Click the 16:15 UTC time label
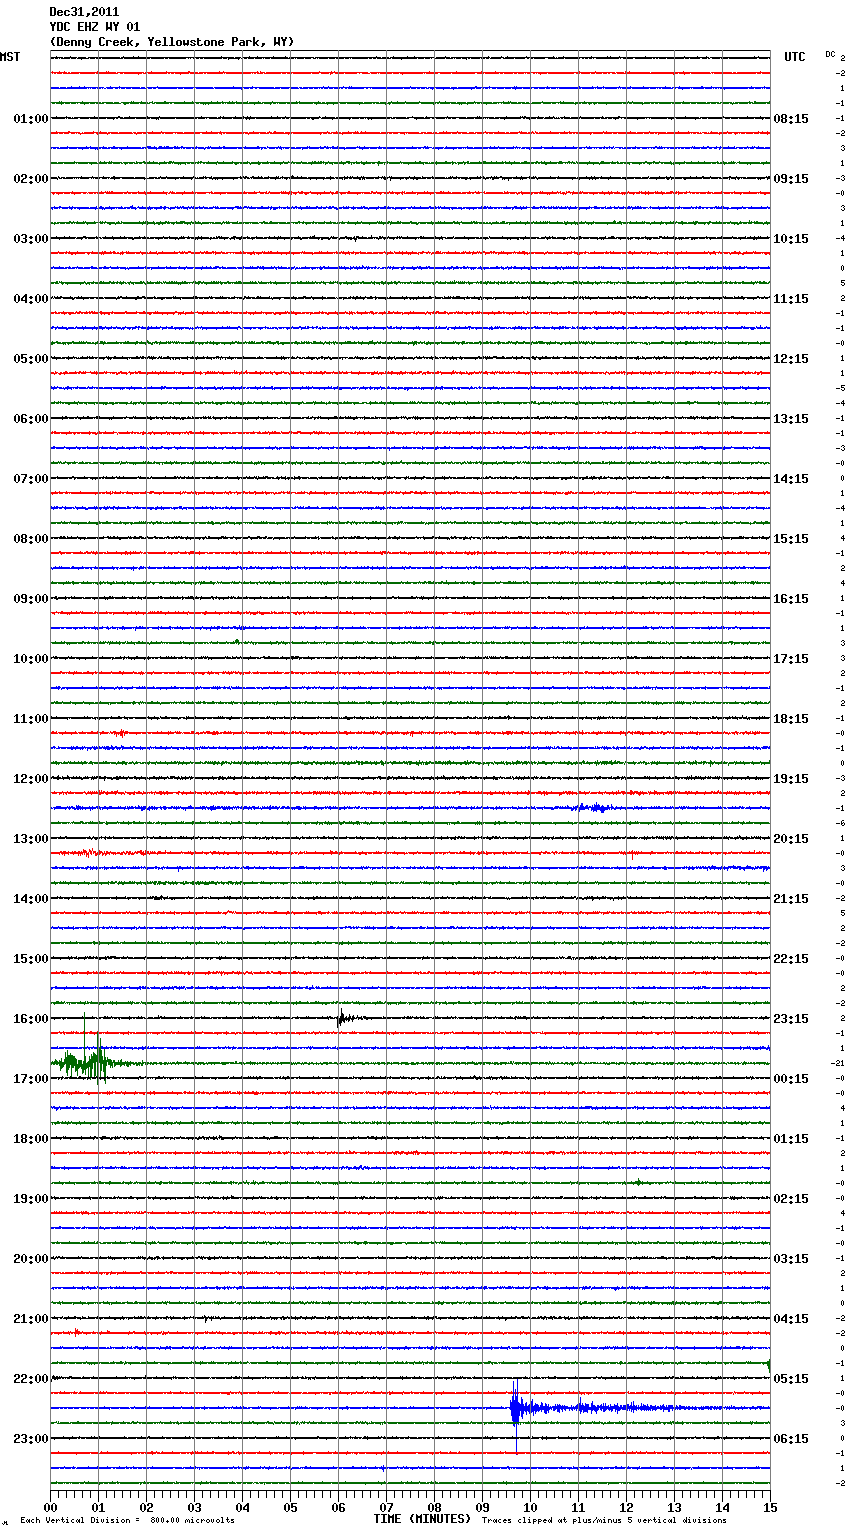 click(791, 599)
